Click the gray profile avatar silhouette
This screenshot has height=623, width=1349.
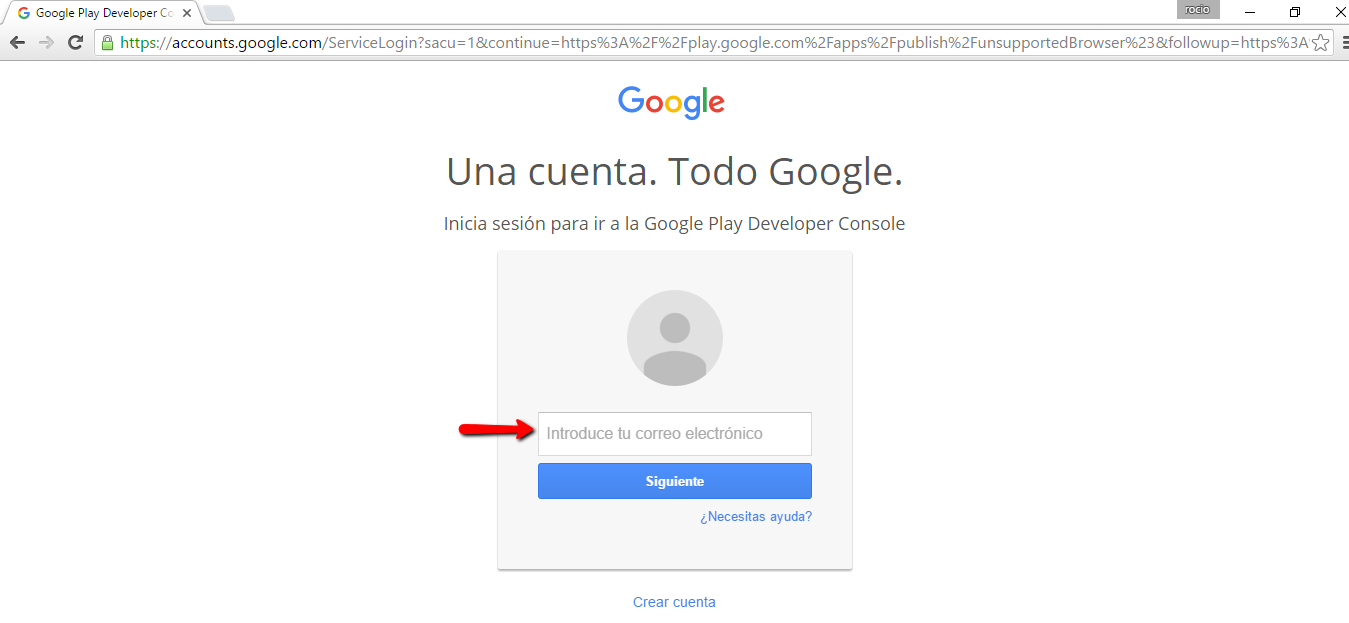click(674, 338)
